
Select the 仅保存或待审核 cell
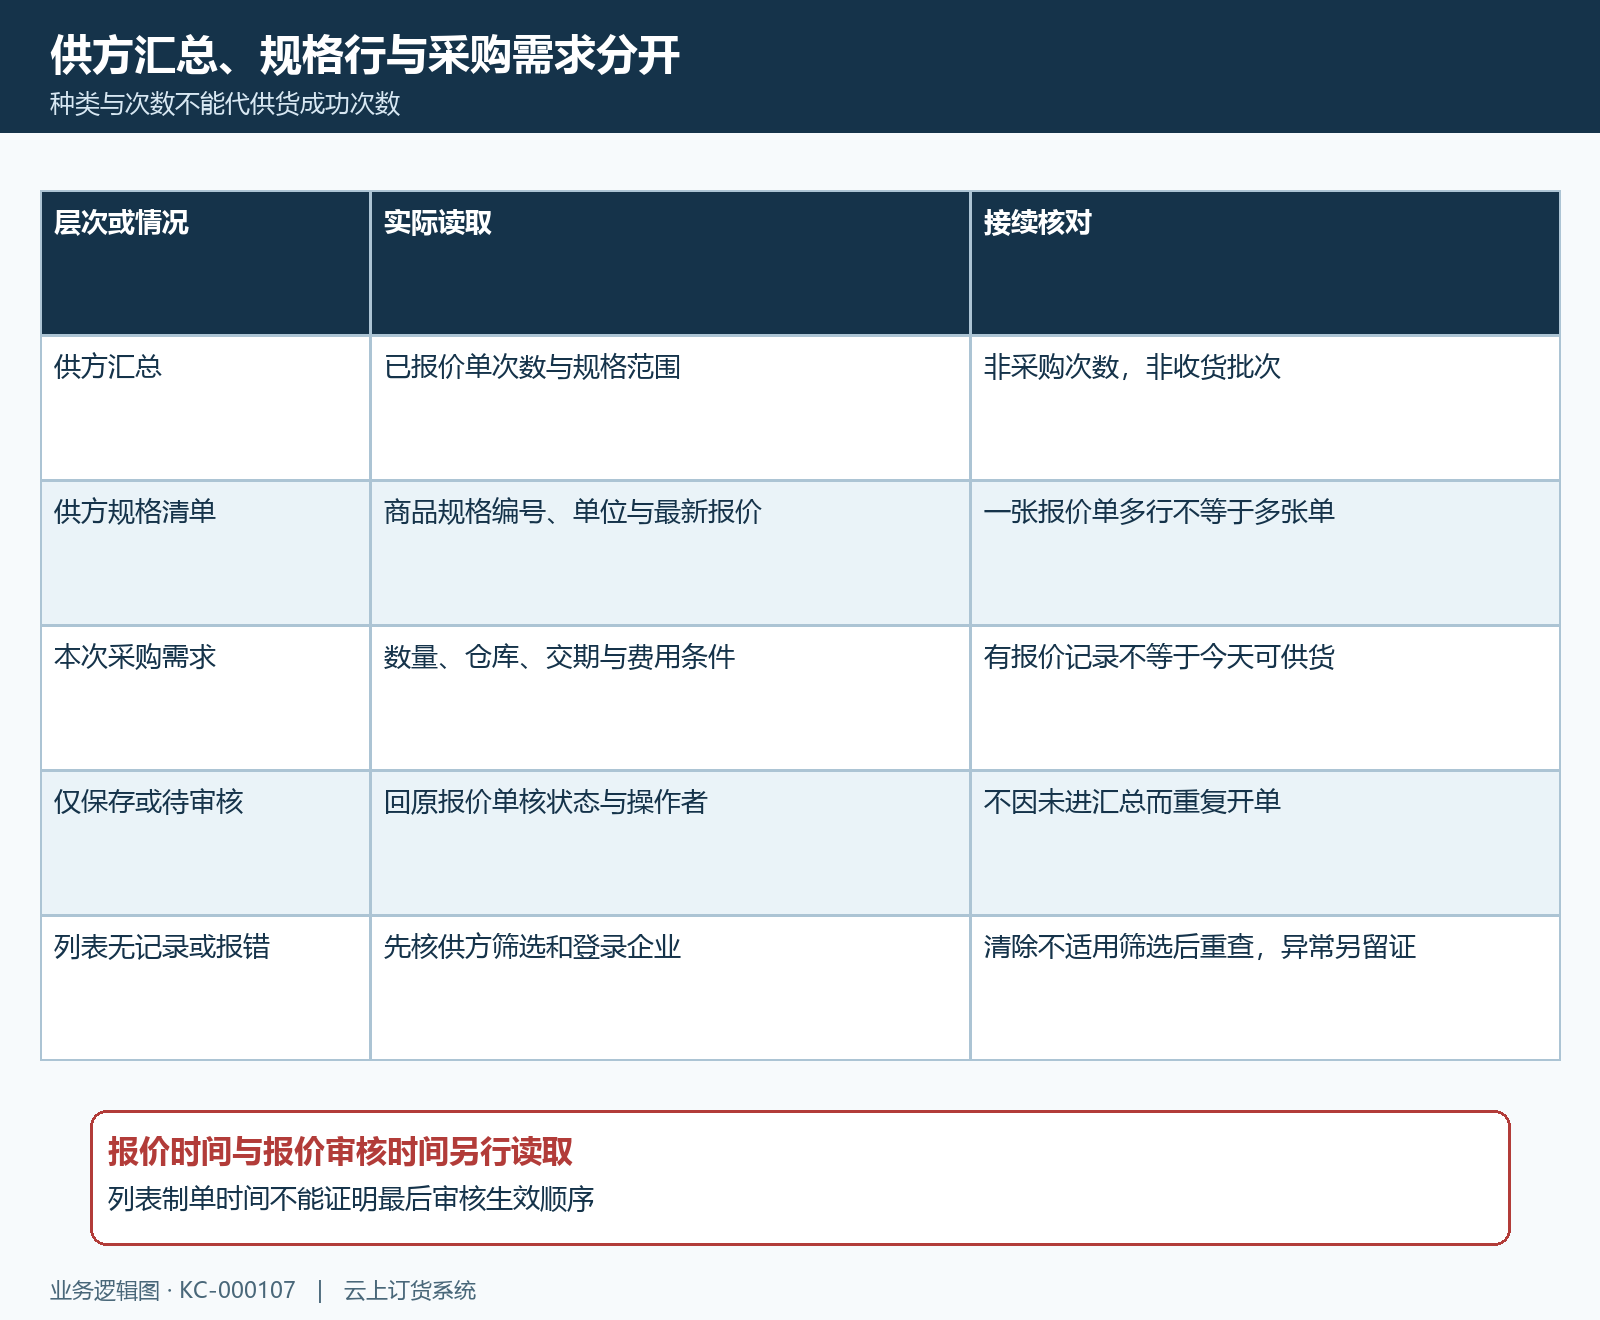pos(205,843)
